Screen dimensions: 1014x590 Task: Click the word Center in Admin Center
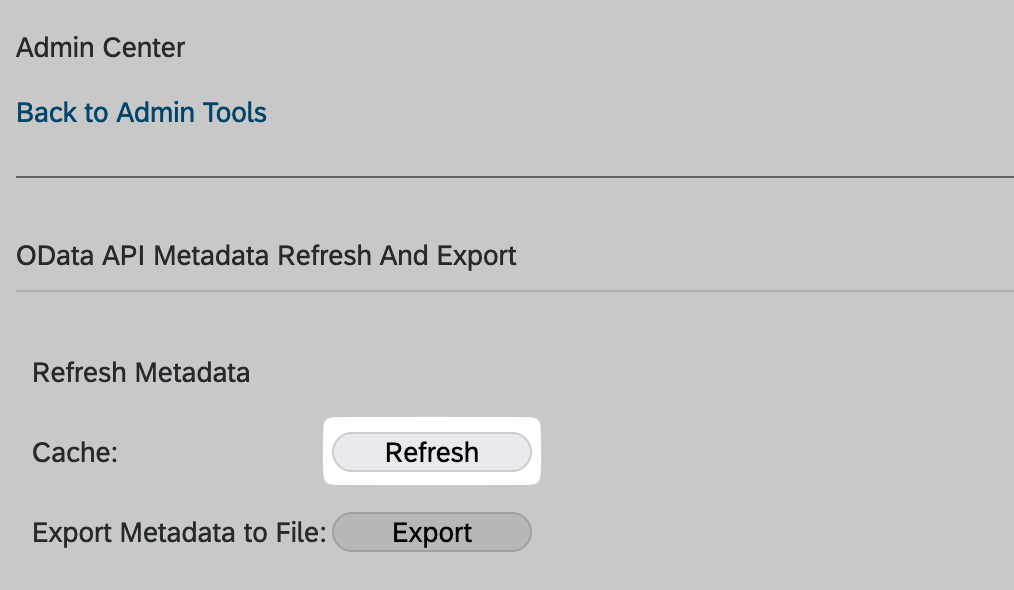(x=144, y=48)
